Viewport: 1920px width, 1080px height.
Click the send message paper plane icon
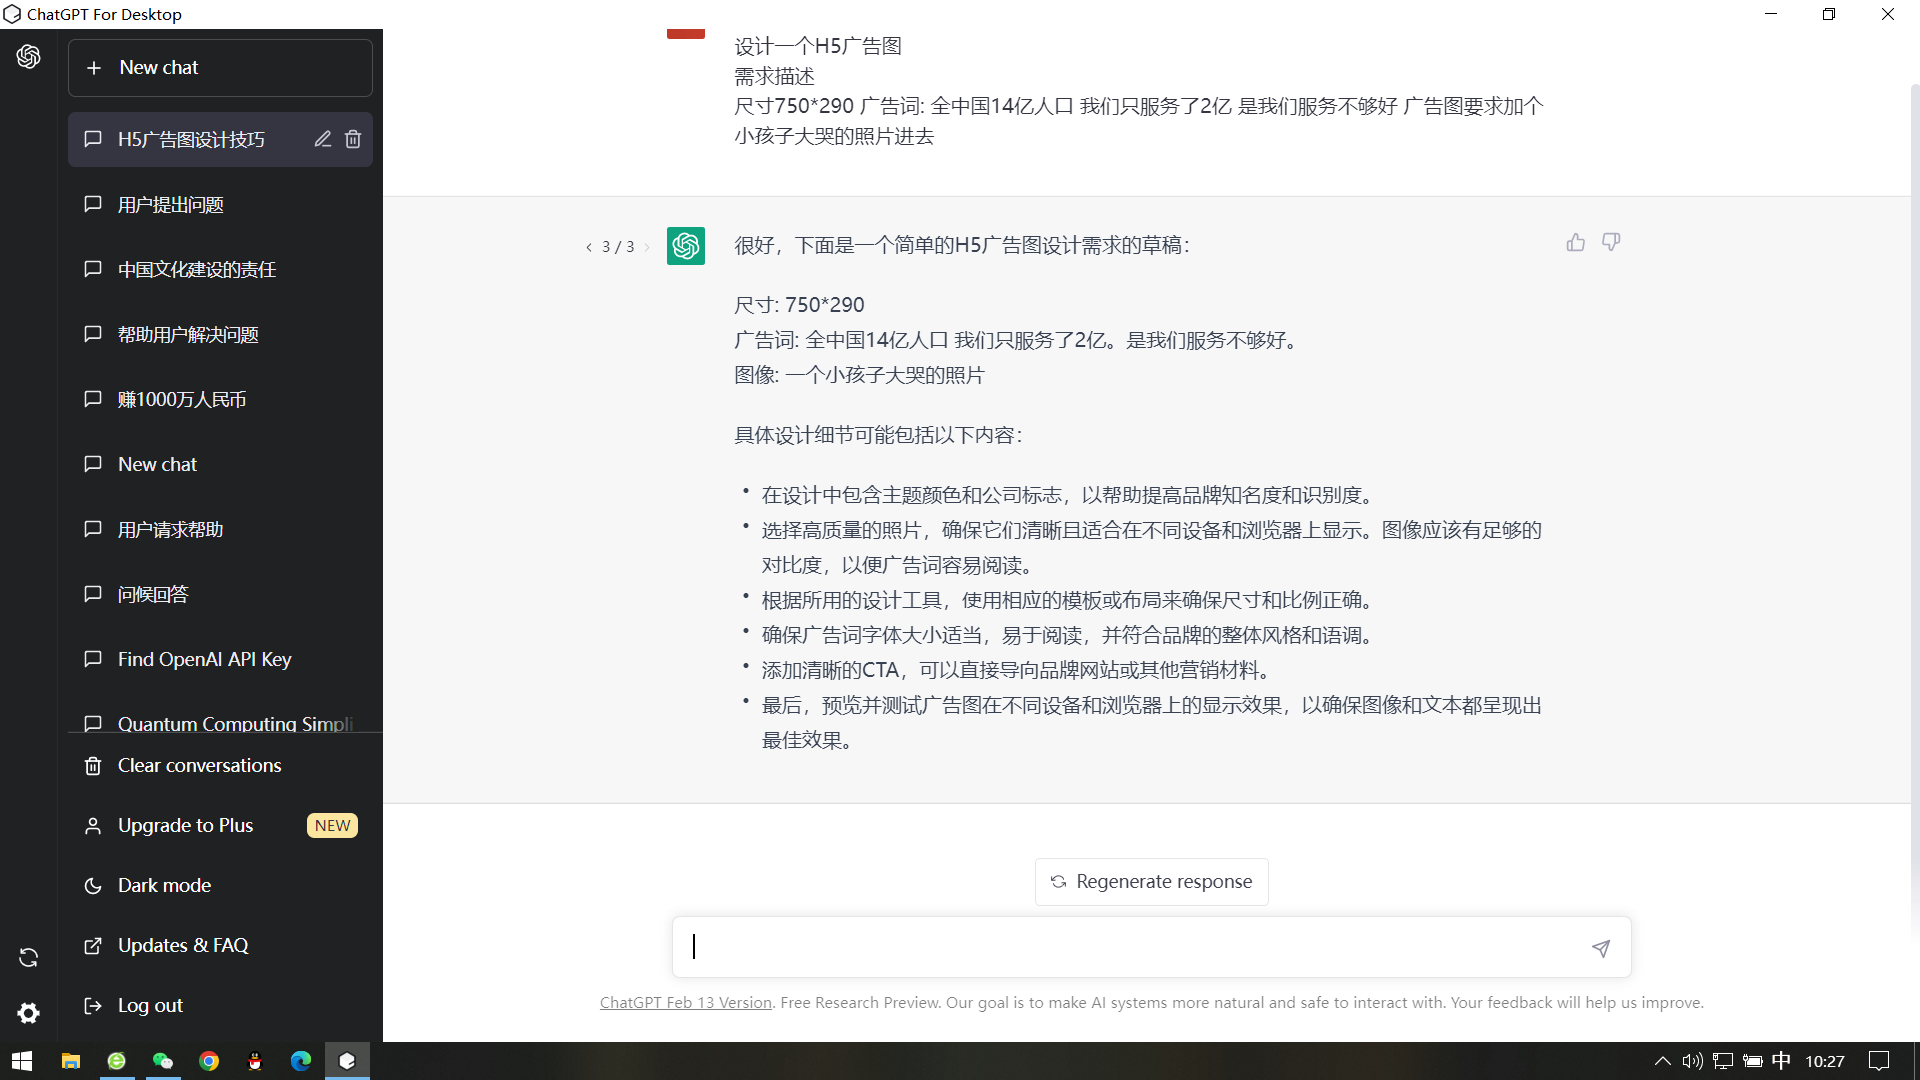coord(1601,948)
